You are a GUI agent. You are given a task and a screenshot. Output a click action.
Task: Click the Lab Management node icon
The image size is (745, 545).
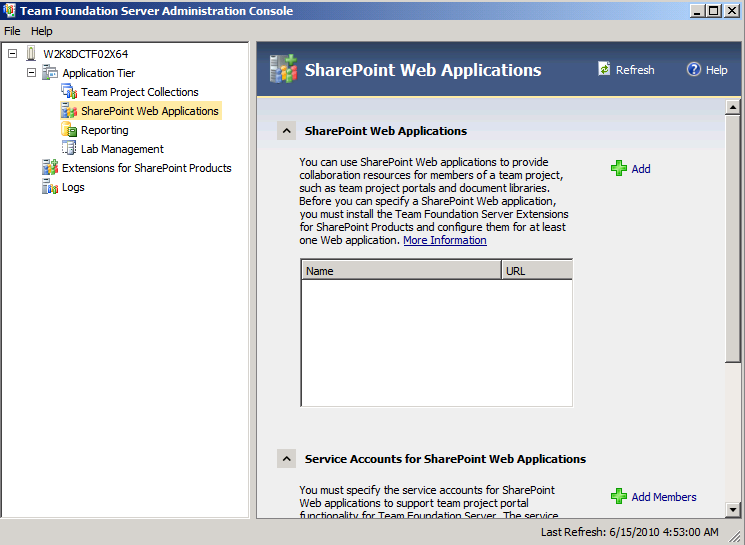coord(69,149)
